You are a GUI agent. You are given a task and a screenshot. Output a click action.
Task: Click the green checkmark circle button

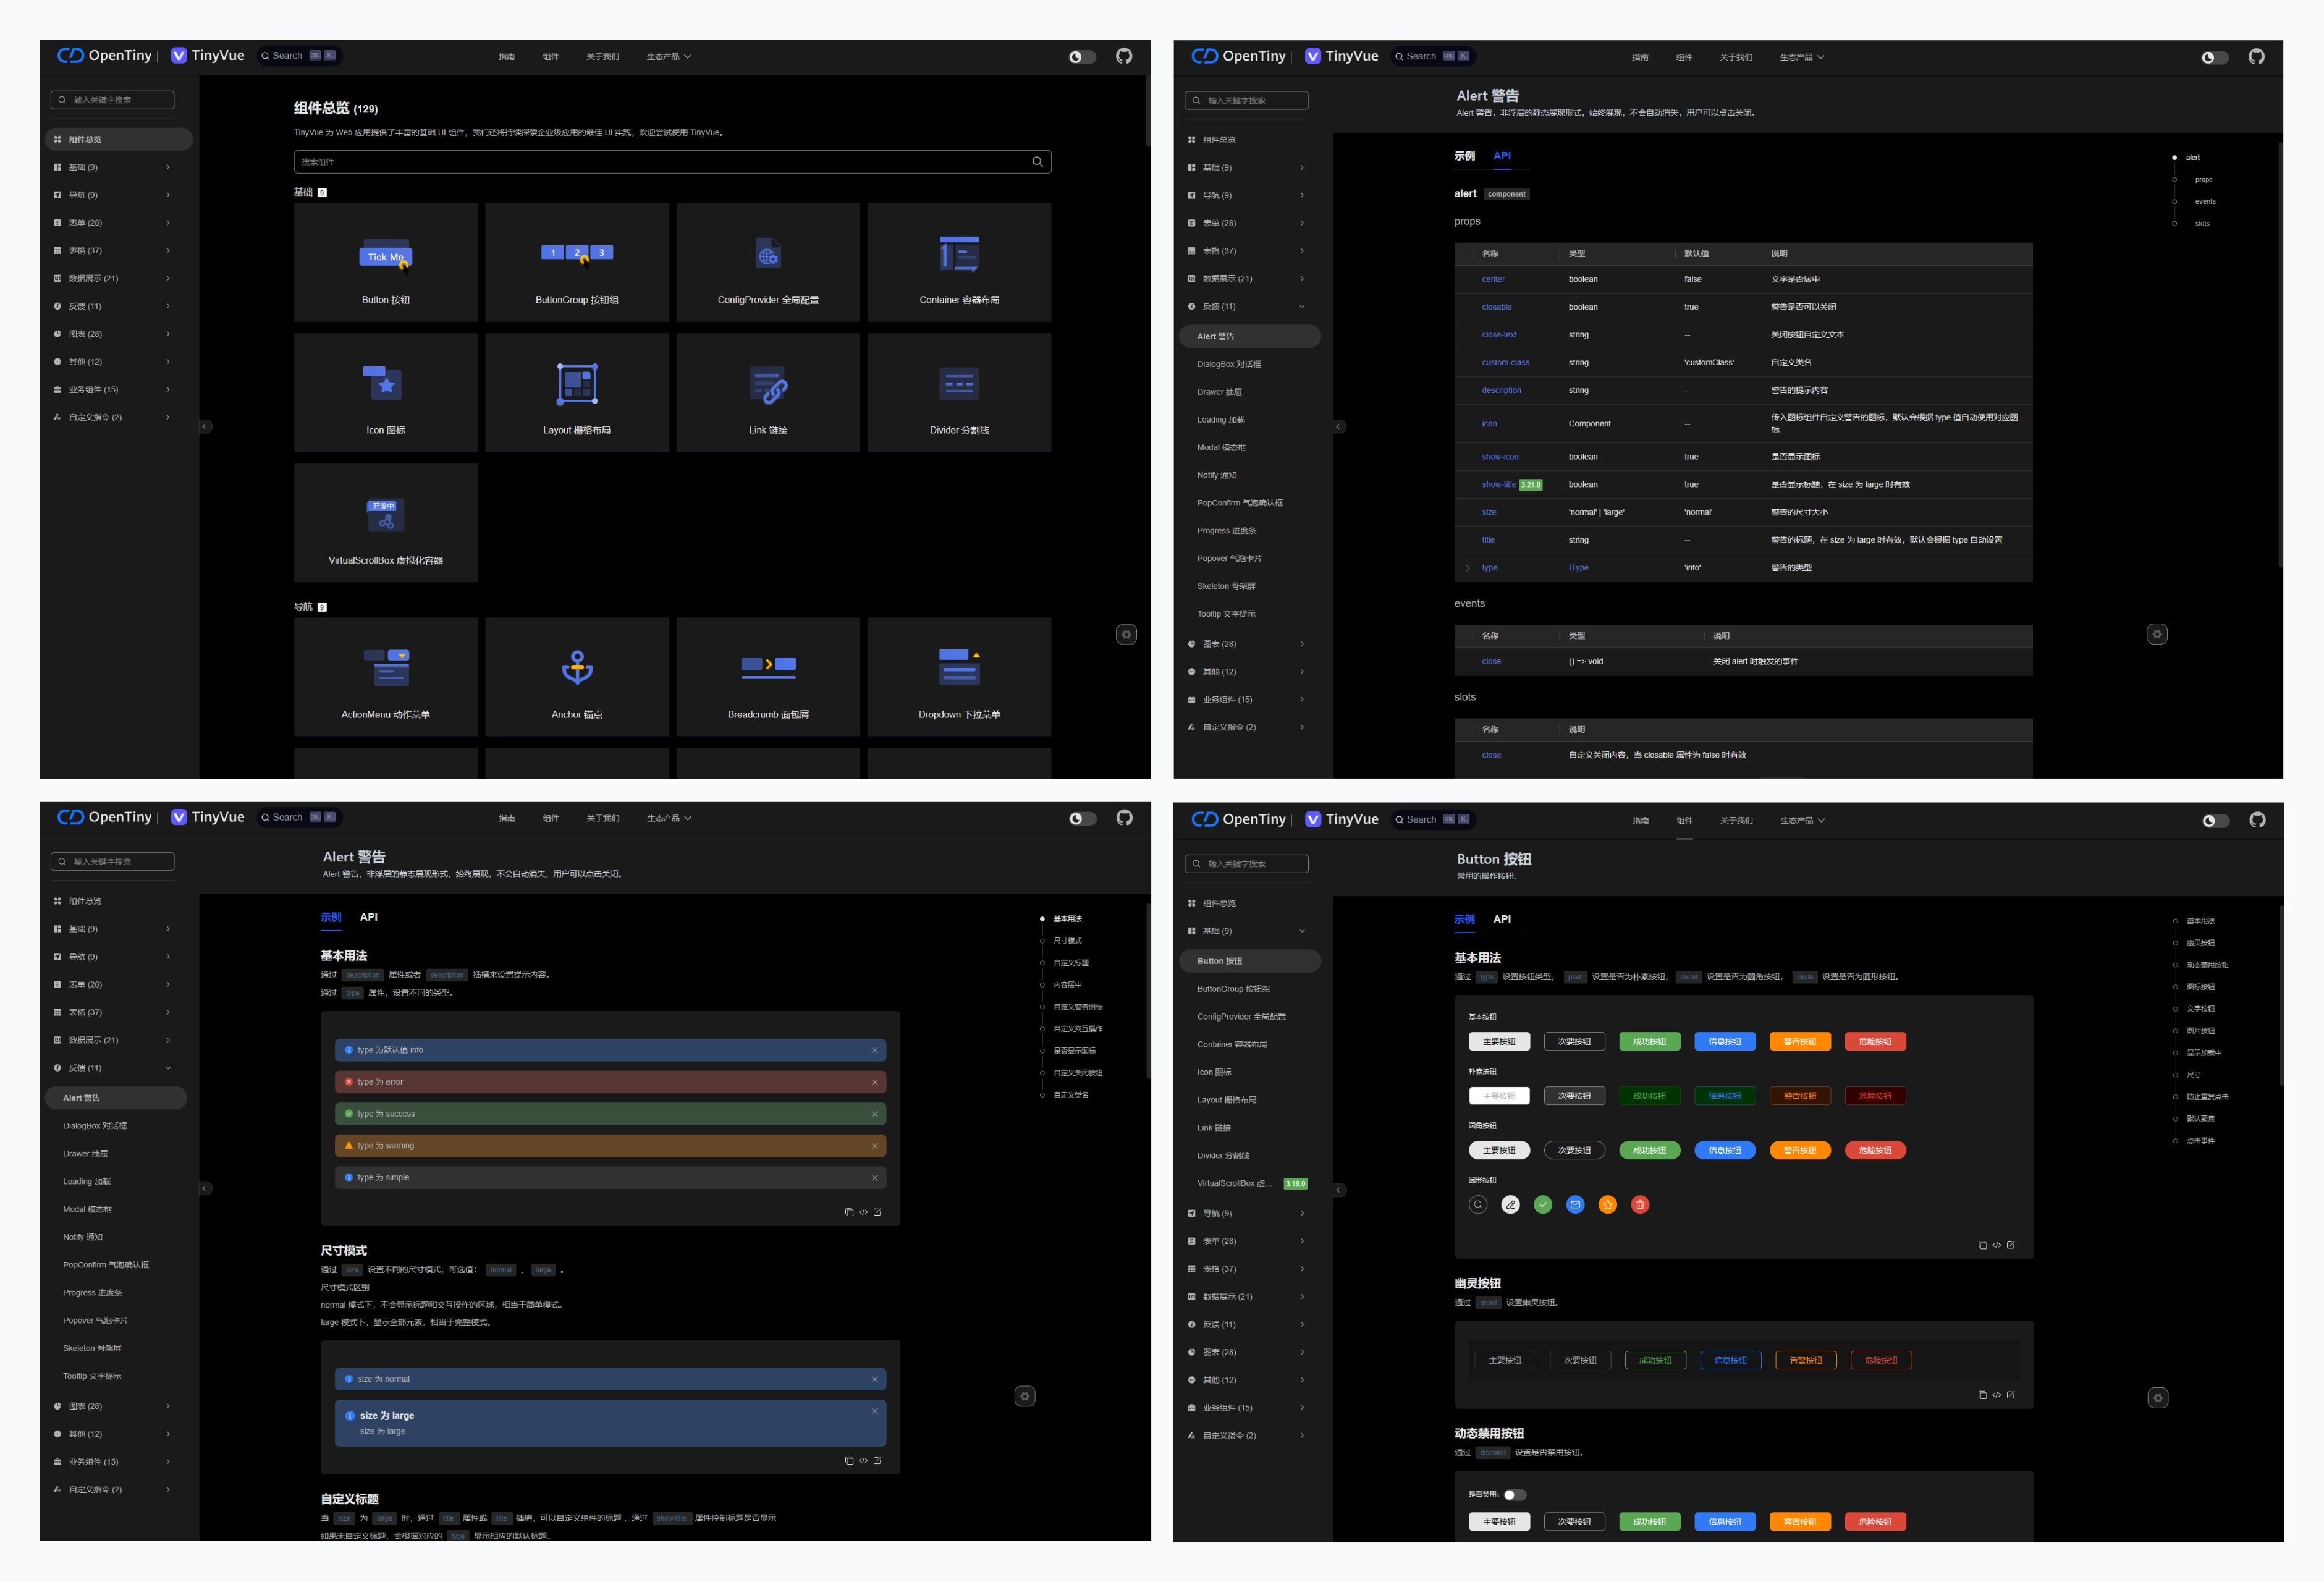(x=1543, y=1205)
